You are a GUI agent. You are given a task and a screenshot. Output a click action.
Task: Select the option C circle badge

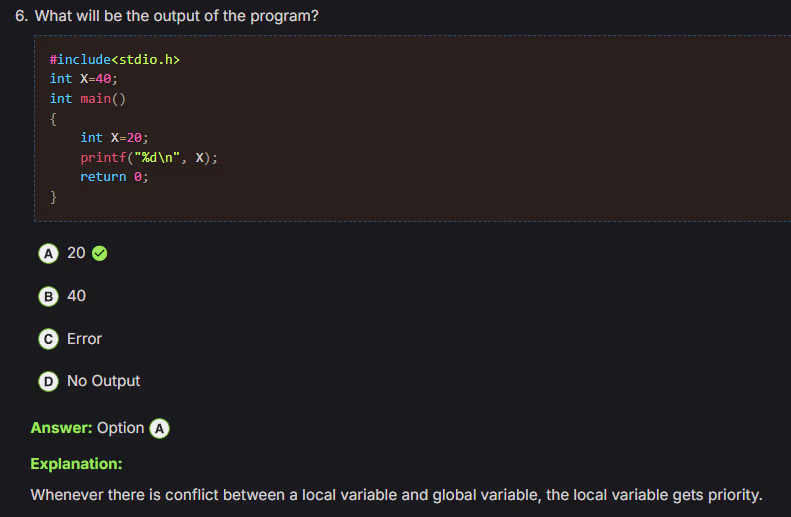pyautogui.click(x=48, y=339)
